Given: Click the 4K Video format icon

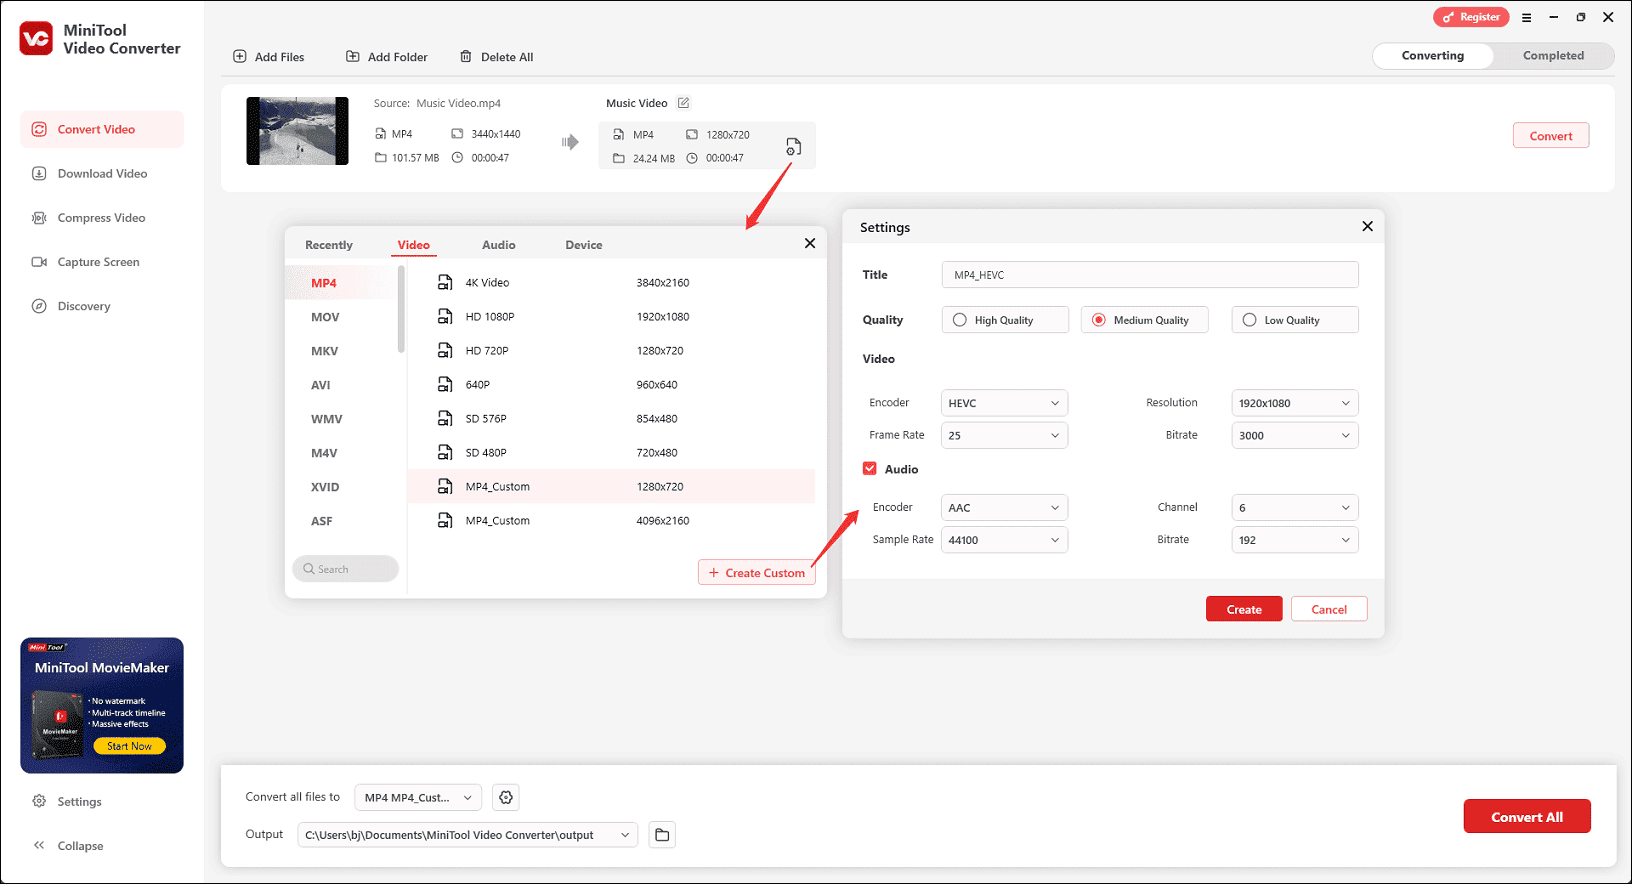Looking at the screenshot, I should point(445,283).
